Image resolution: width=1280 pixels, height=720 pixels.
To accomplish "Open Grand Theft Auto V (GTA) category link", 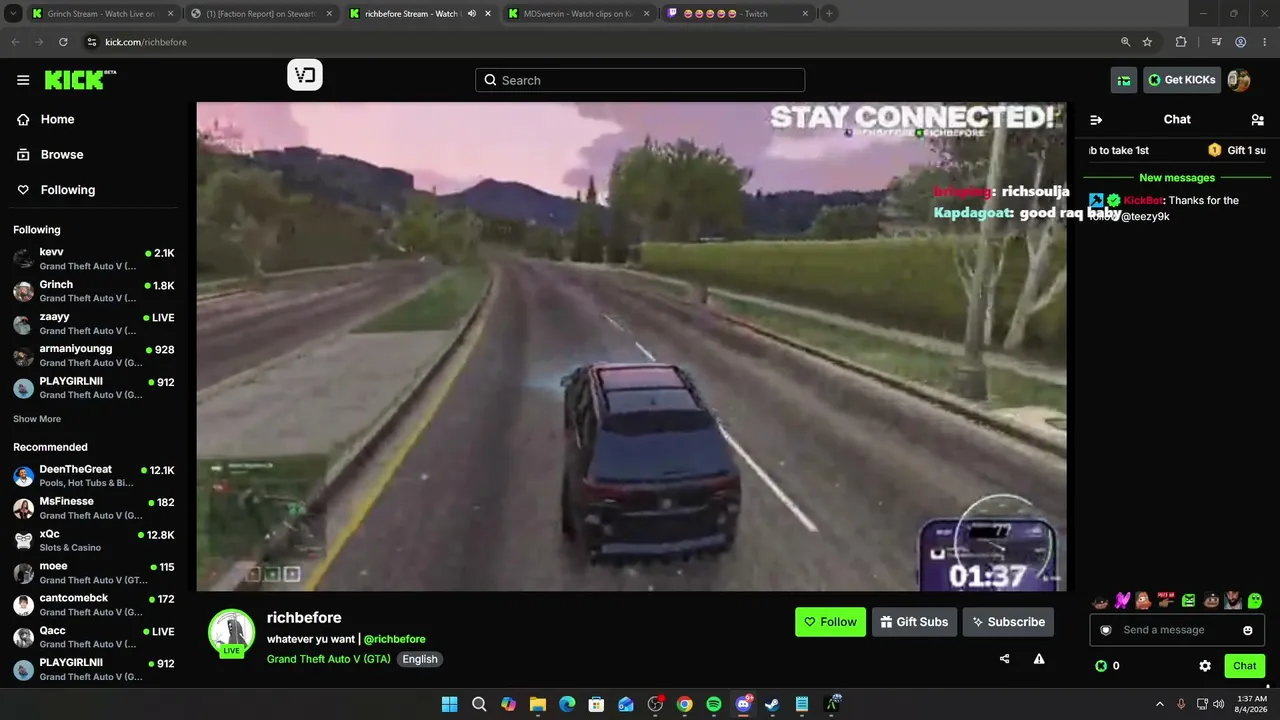I will pos(329,659).
